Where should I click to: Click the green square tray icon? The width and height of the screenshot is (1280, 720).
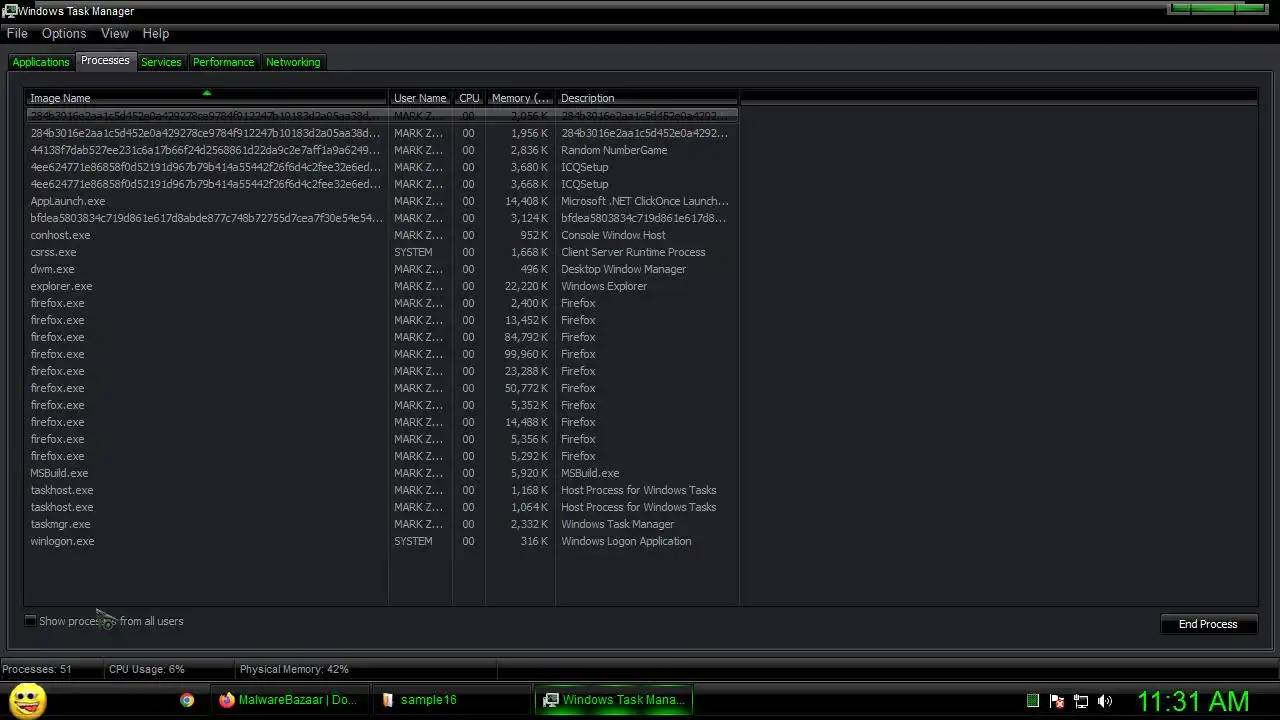(1033, 701)
